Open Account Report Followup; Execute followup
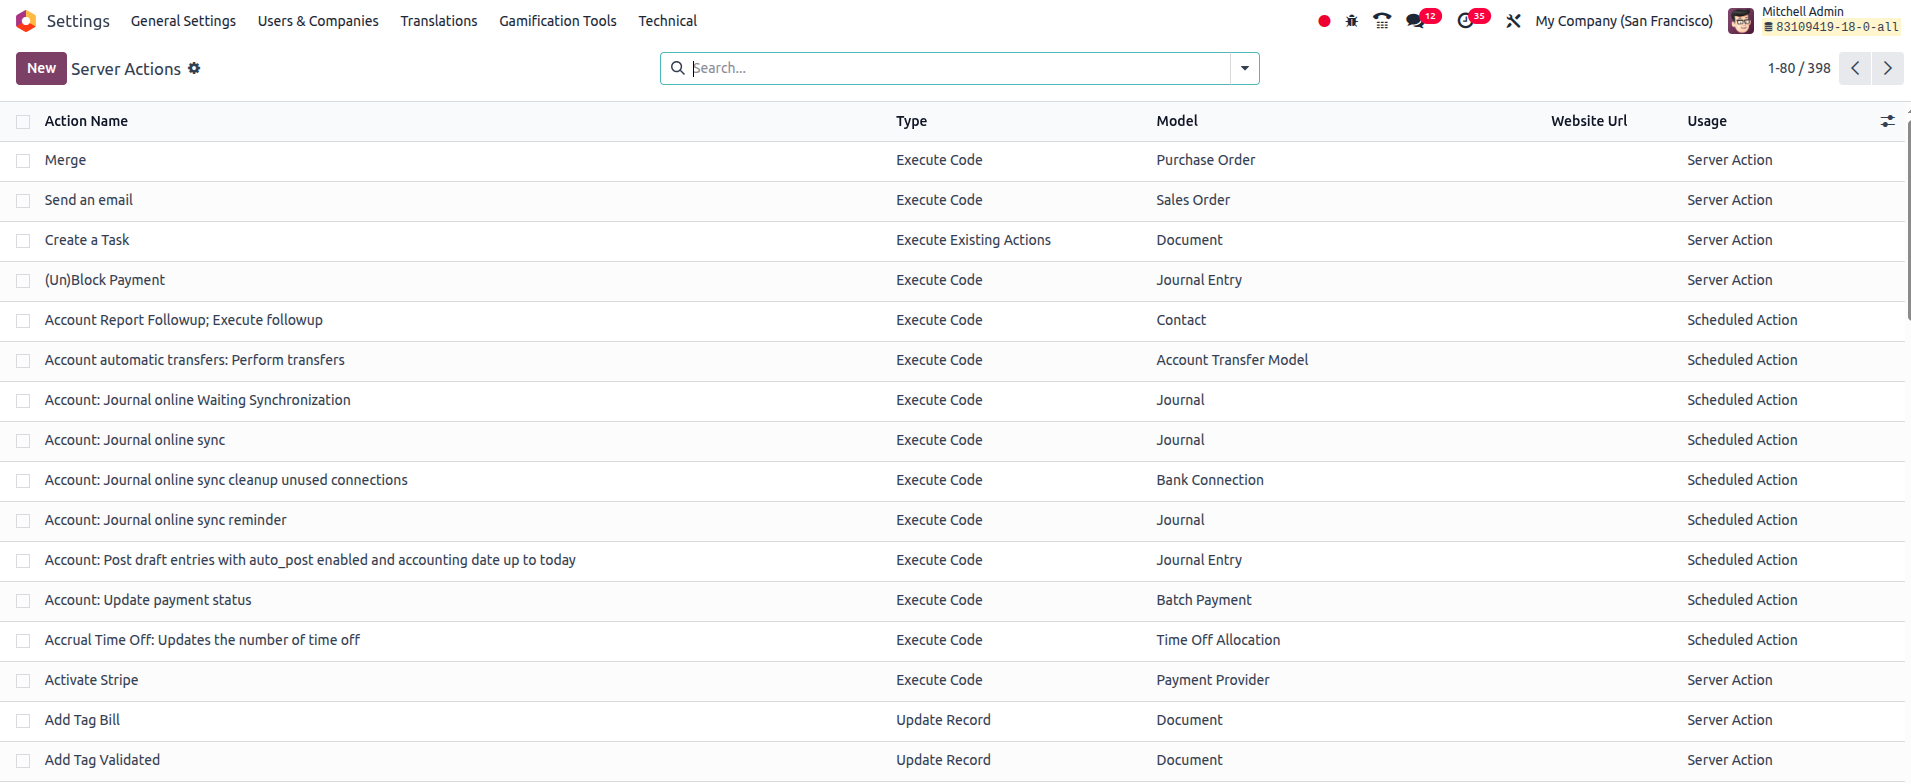 [184, 320]
